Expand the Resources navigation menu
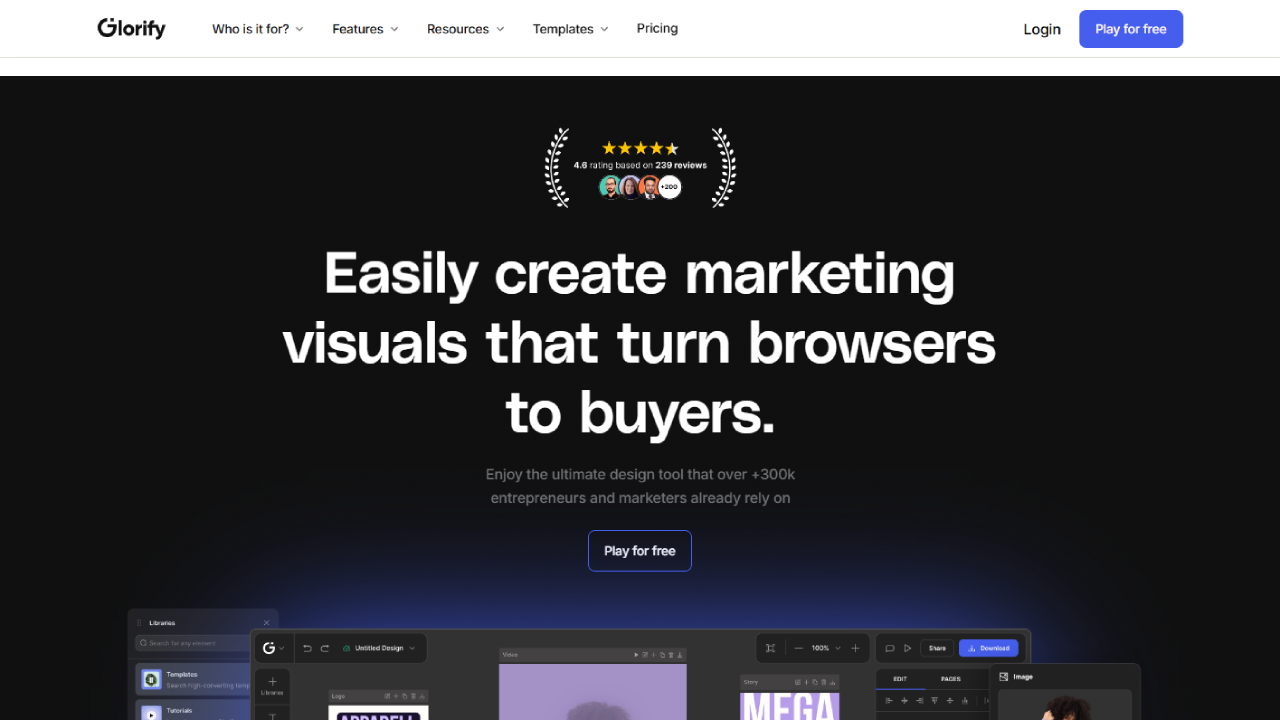This screenshot has width=1280, height=720. click(466, 29)
